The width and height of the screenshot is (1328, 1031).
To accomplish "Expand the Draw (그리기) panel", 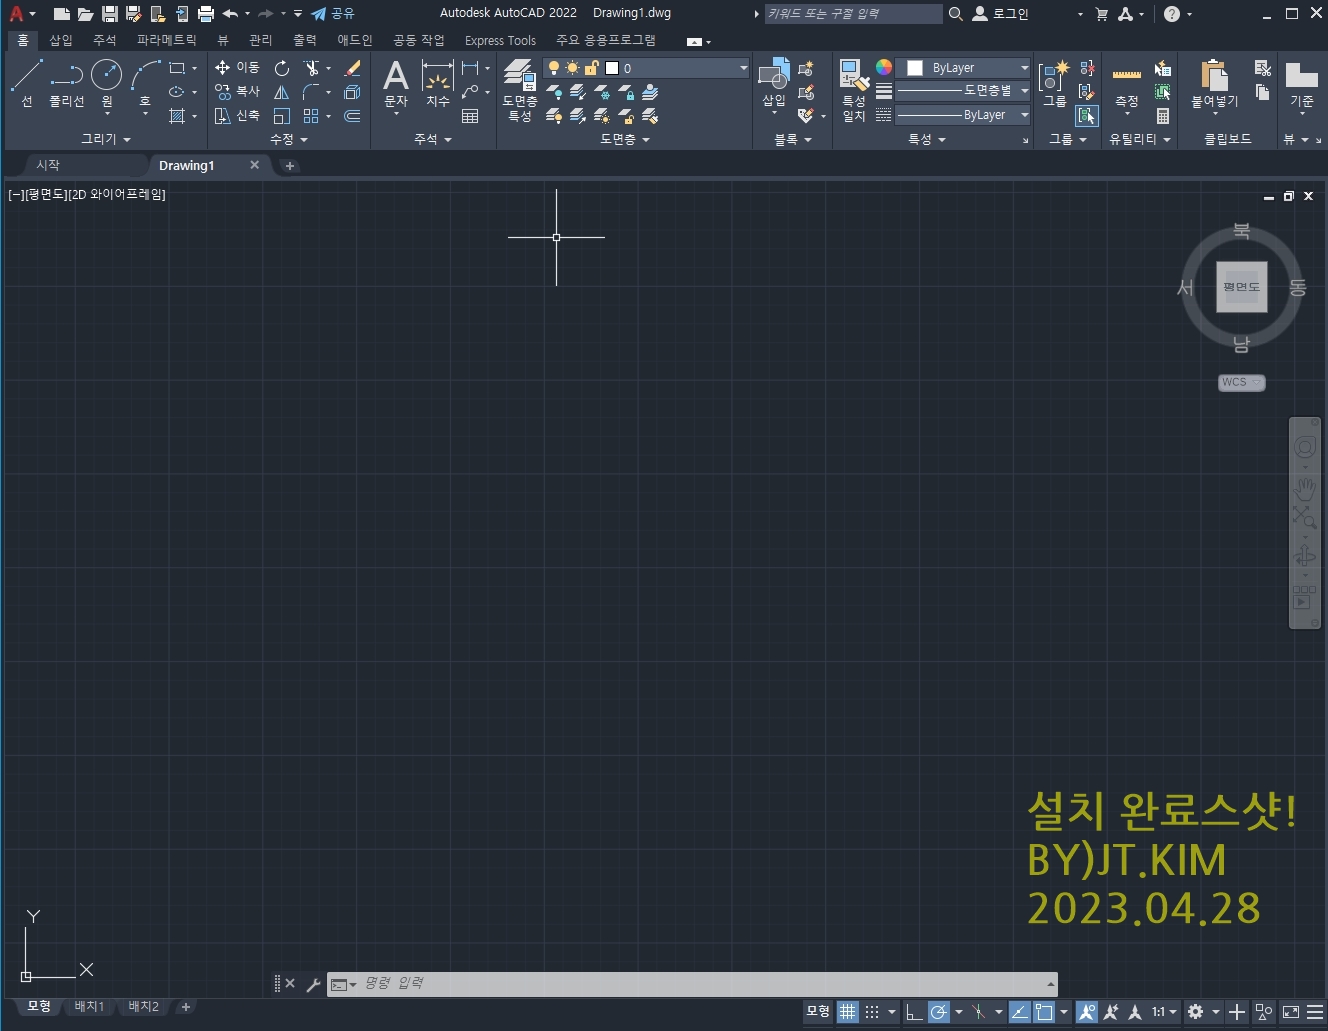I will tap(106, 139).
